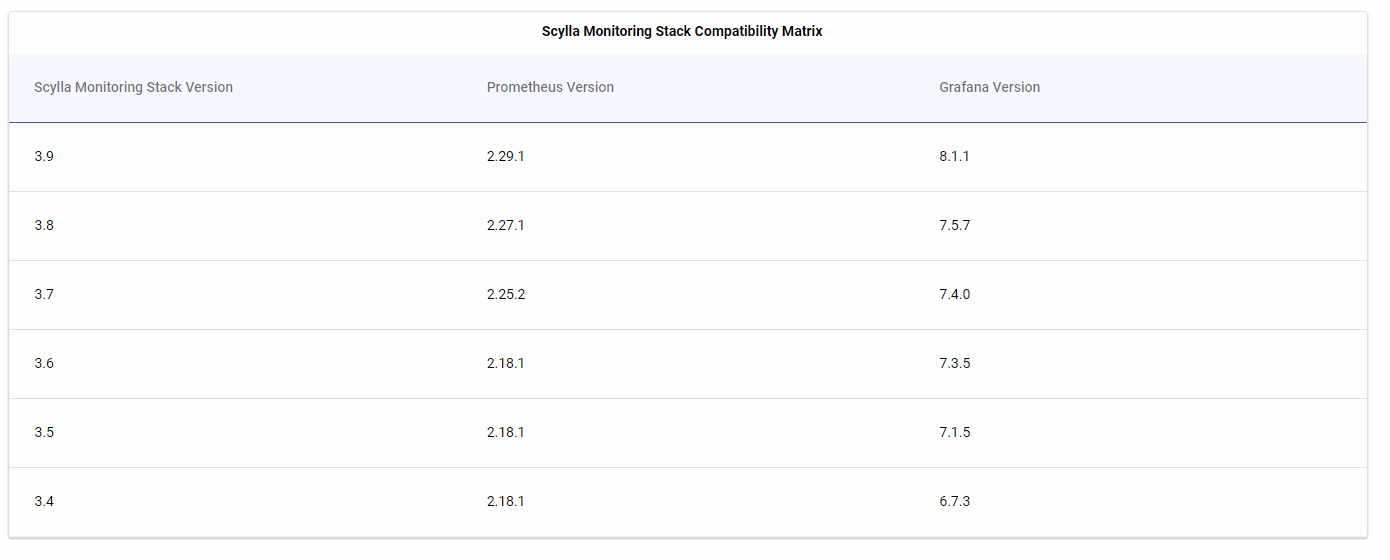Select the Grafana Version column header
This screenshot has height=560, width=1390.
pyautogui.click(x=989, y=87)
